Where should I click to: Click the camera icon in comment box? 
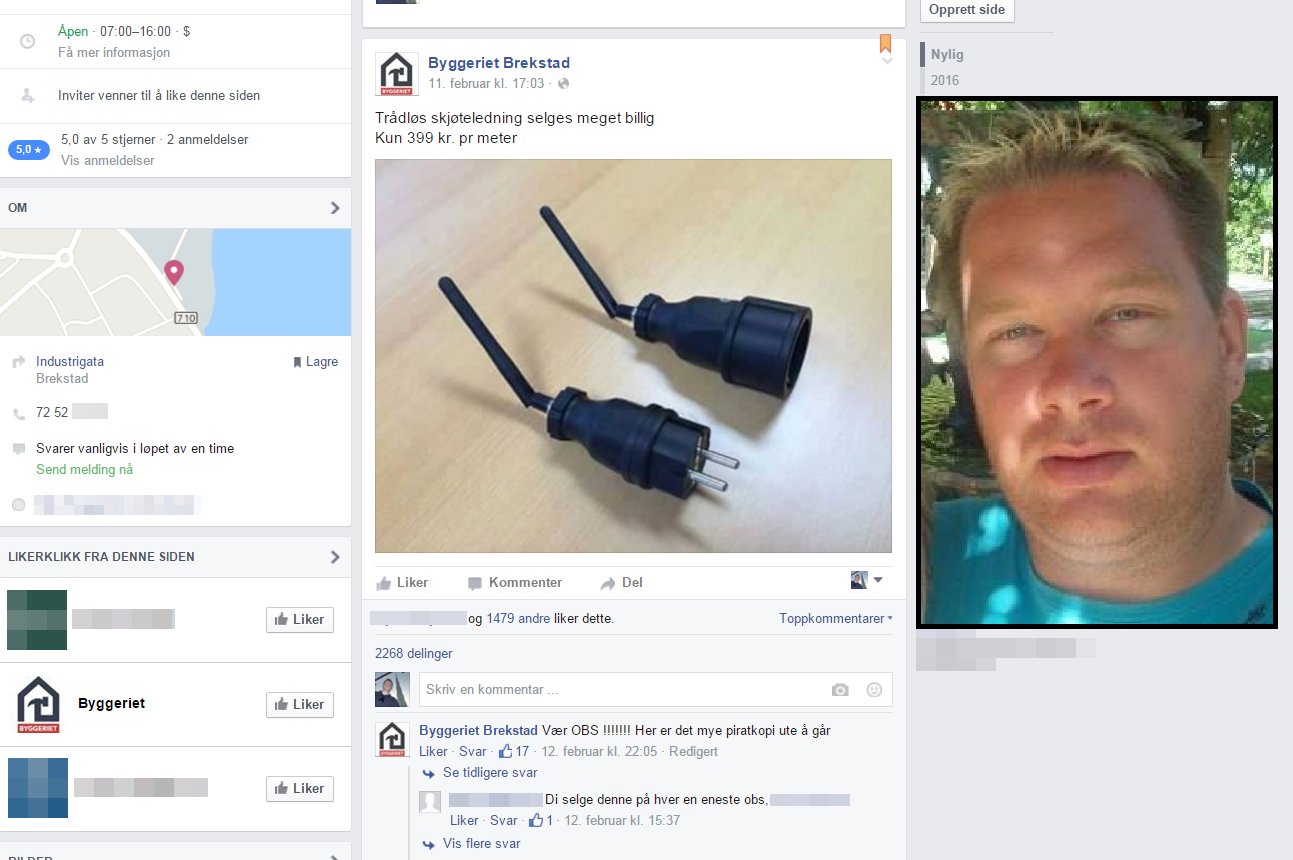click(840, 690)
